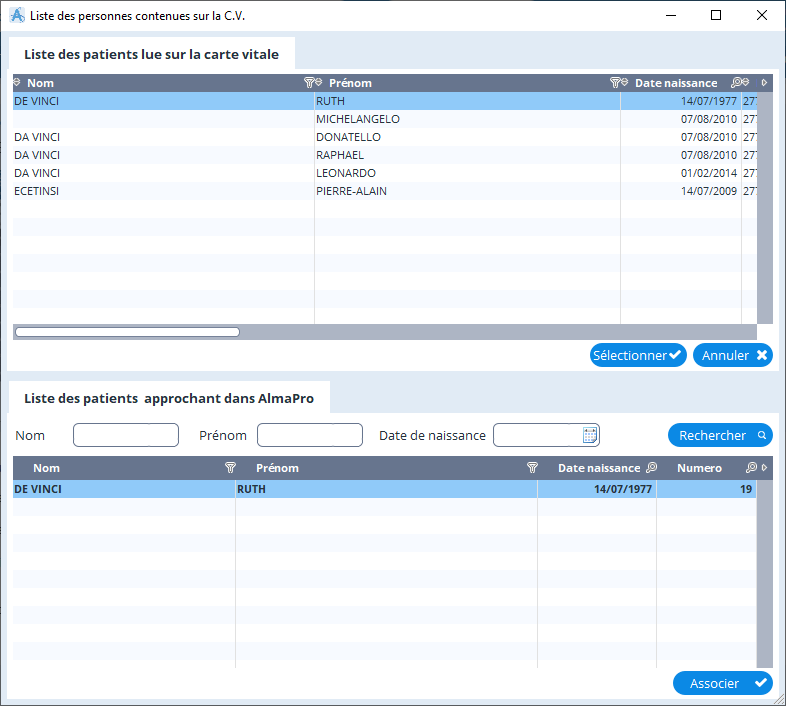The height and width of the screenshot is (706, 786).
Task: Click the magnifier icon in Numero column header
Action: (x=751, y=468)
